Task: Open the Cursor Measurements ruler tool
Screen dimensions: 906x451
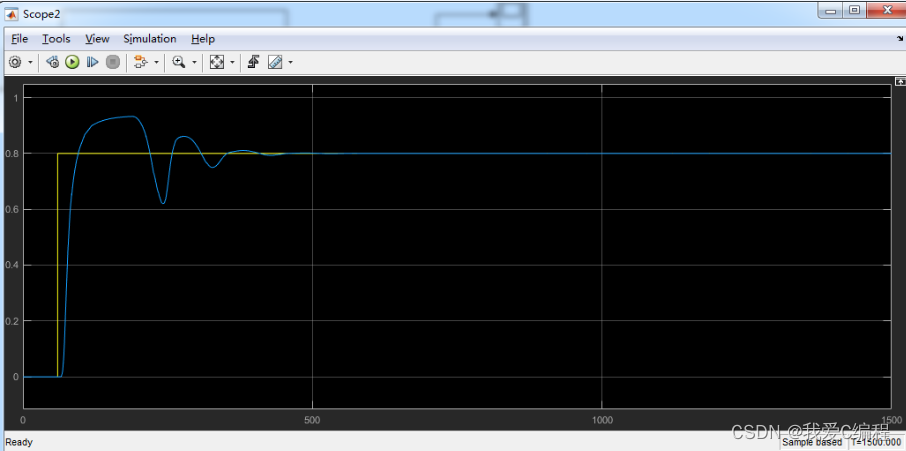Action: pos(275,62)
